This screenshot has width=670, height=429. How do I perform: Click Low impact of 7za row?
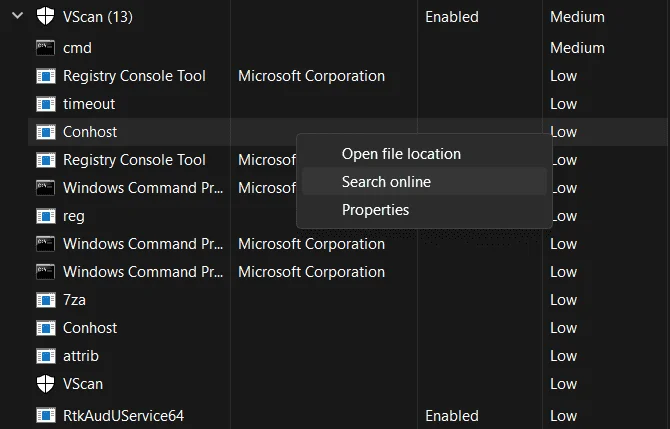(x=564, y=300)
